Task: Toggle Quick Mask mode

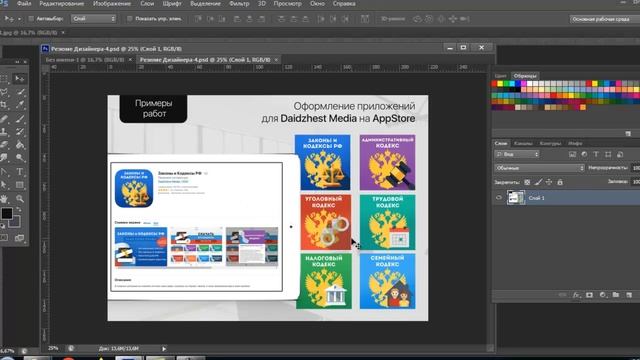Action: (x=4, y=238)
